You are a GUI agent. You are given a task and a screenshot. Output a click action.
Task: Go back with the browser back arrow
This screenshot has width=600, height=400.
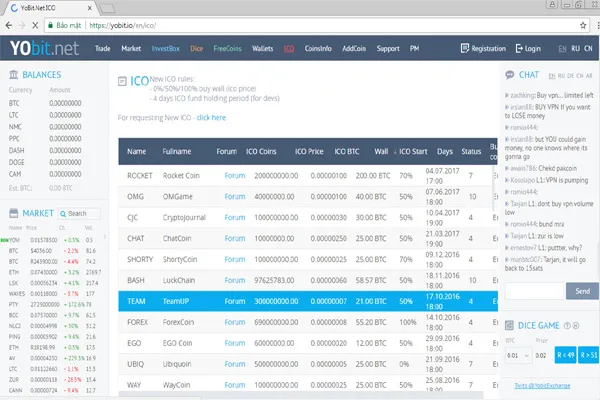click(x=8, y=26)
